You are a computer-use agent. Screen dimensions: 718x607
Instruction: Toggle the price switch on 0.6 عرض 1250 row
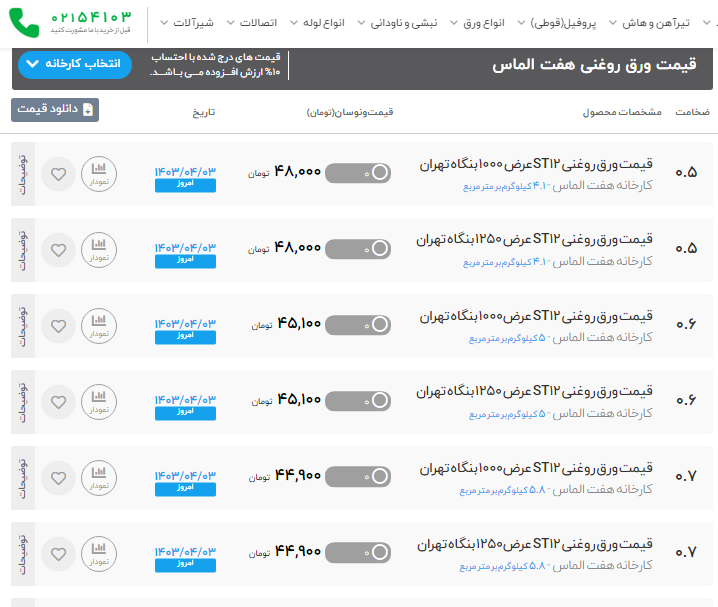coord(358,401)
